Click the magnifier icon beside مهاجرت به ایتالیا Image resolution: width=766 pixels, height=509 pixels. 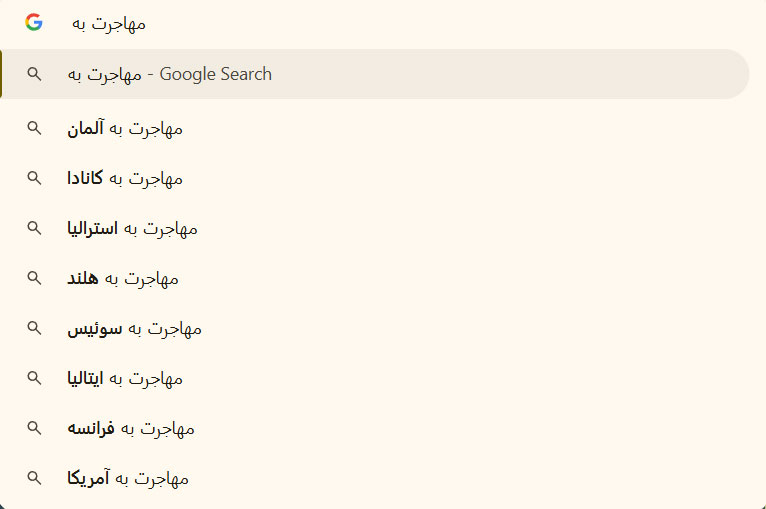click(34, 378)
